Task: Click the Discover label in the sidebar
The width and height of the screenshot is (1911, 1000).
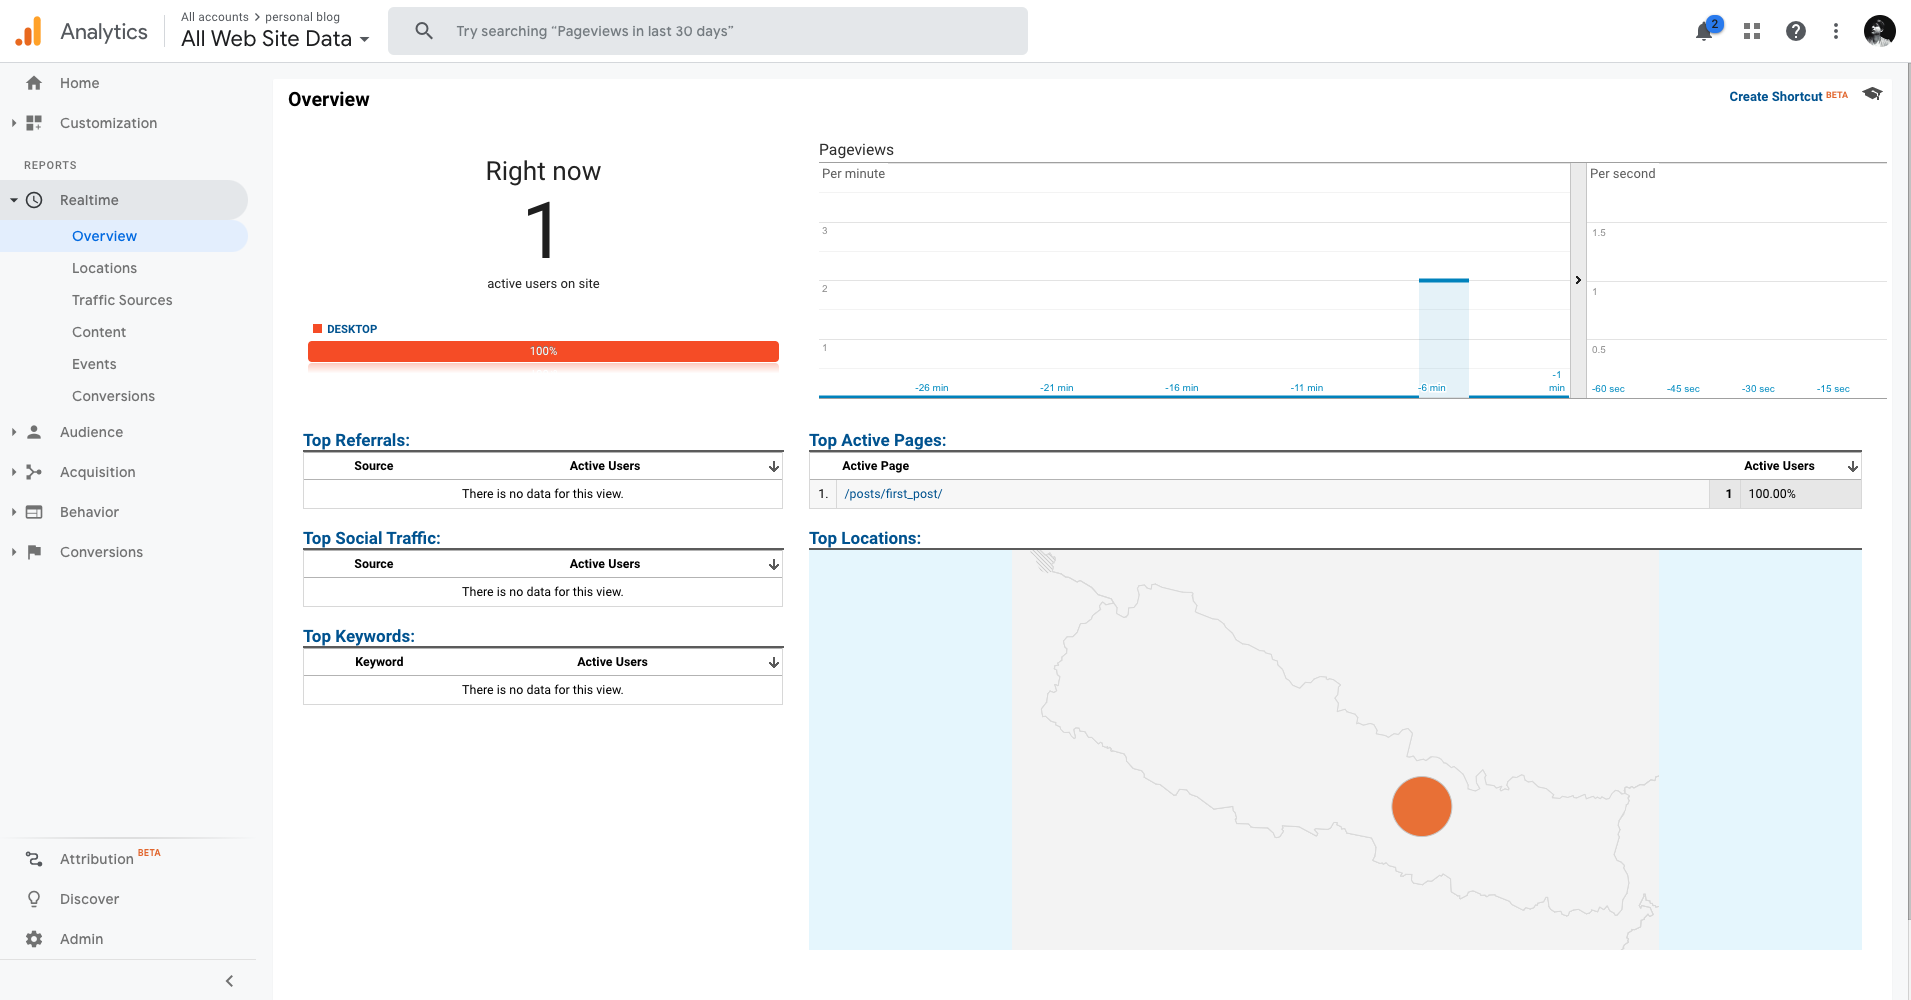Action: pos(89,899)
